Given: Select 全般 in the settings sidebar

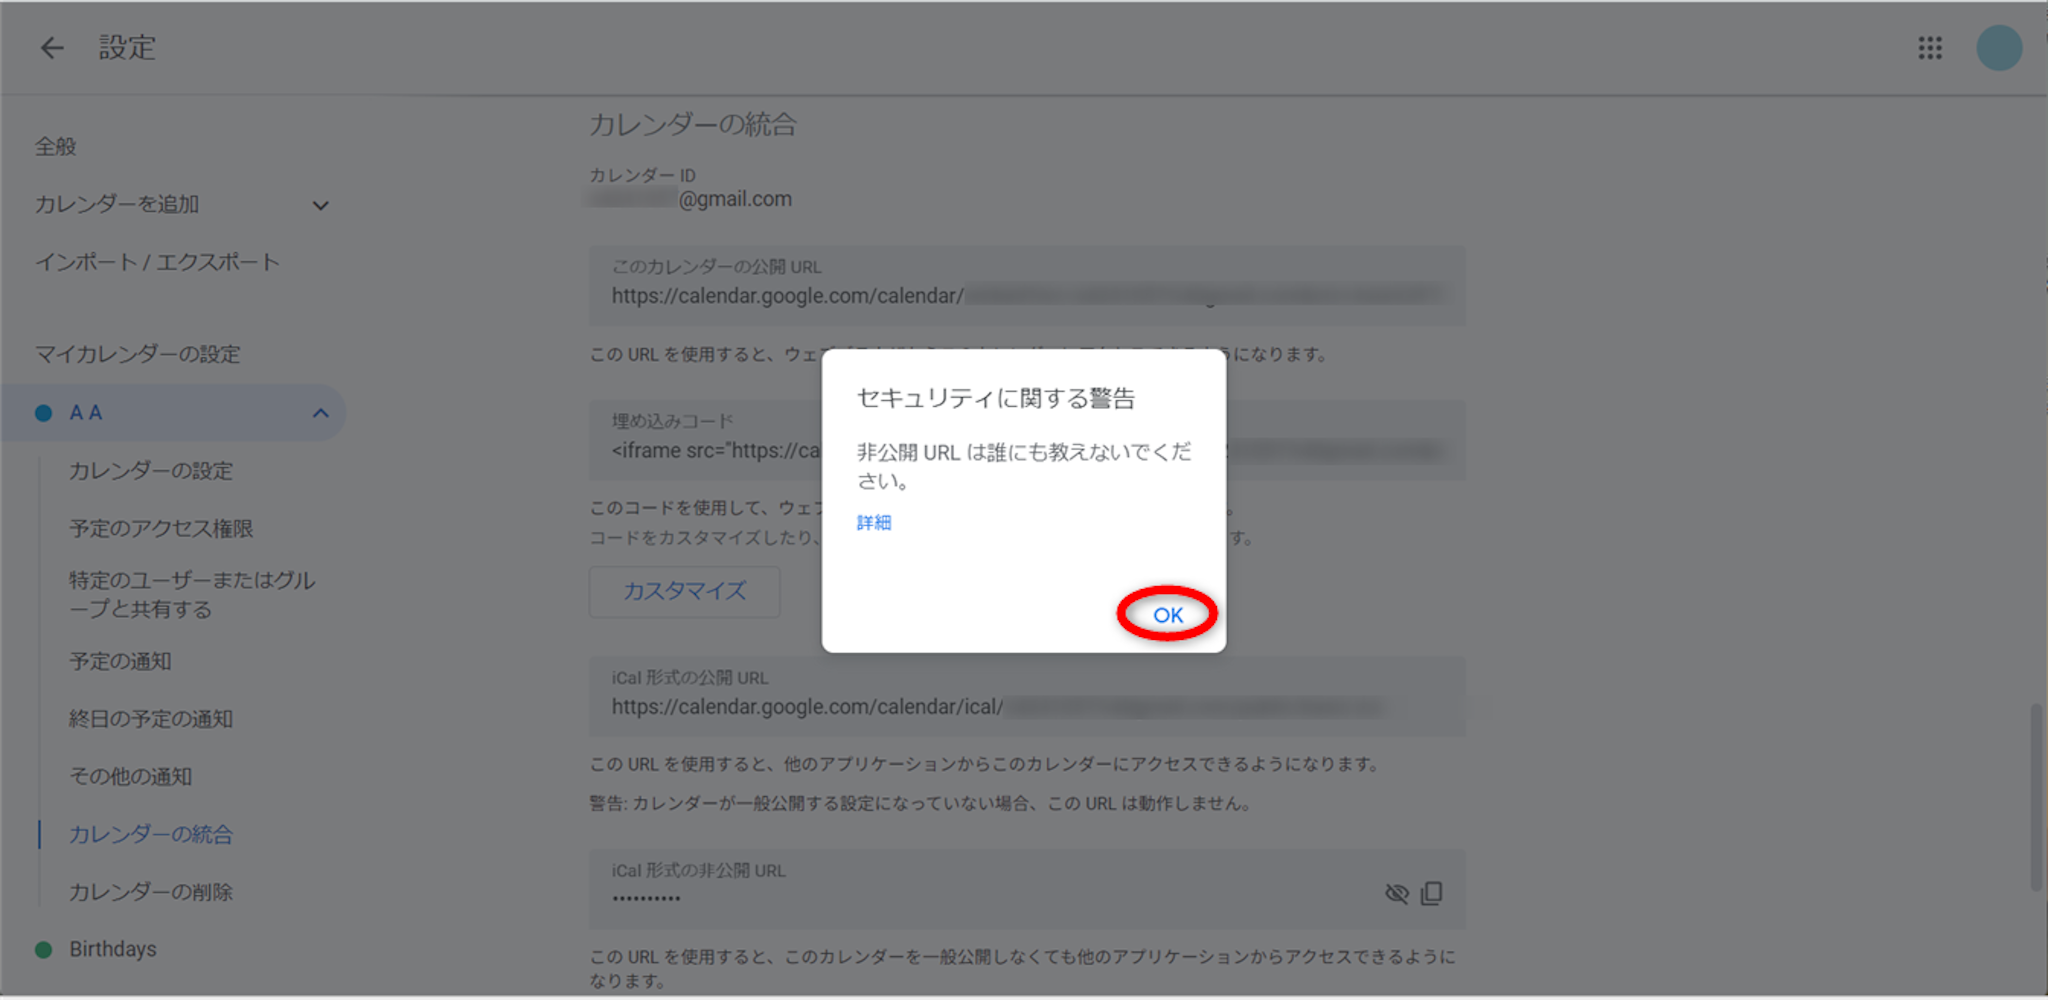Looking at the screenshot, I should click(56, 147).
